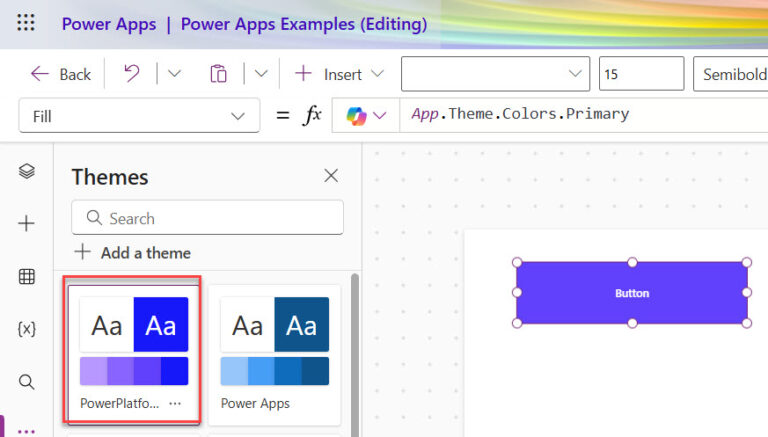Open the Copilot formula assistant dropdown

(366, 116)
